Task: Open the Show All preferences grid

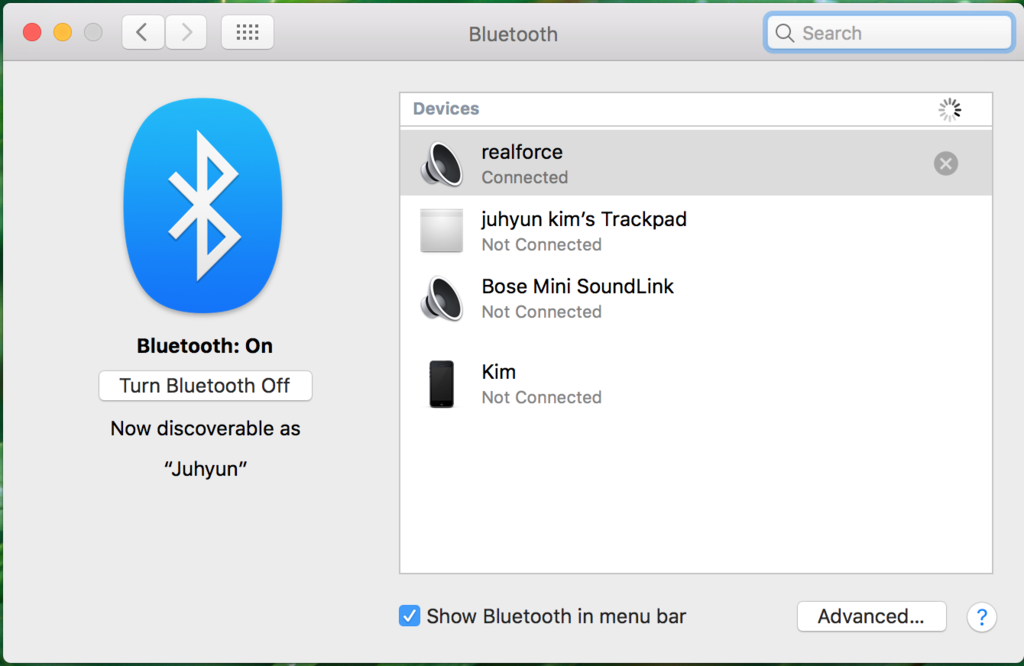Action: [248, 32]
